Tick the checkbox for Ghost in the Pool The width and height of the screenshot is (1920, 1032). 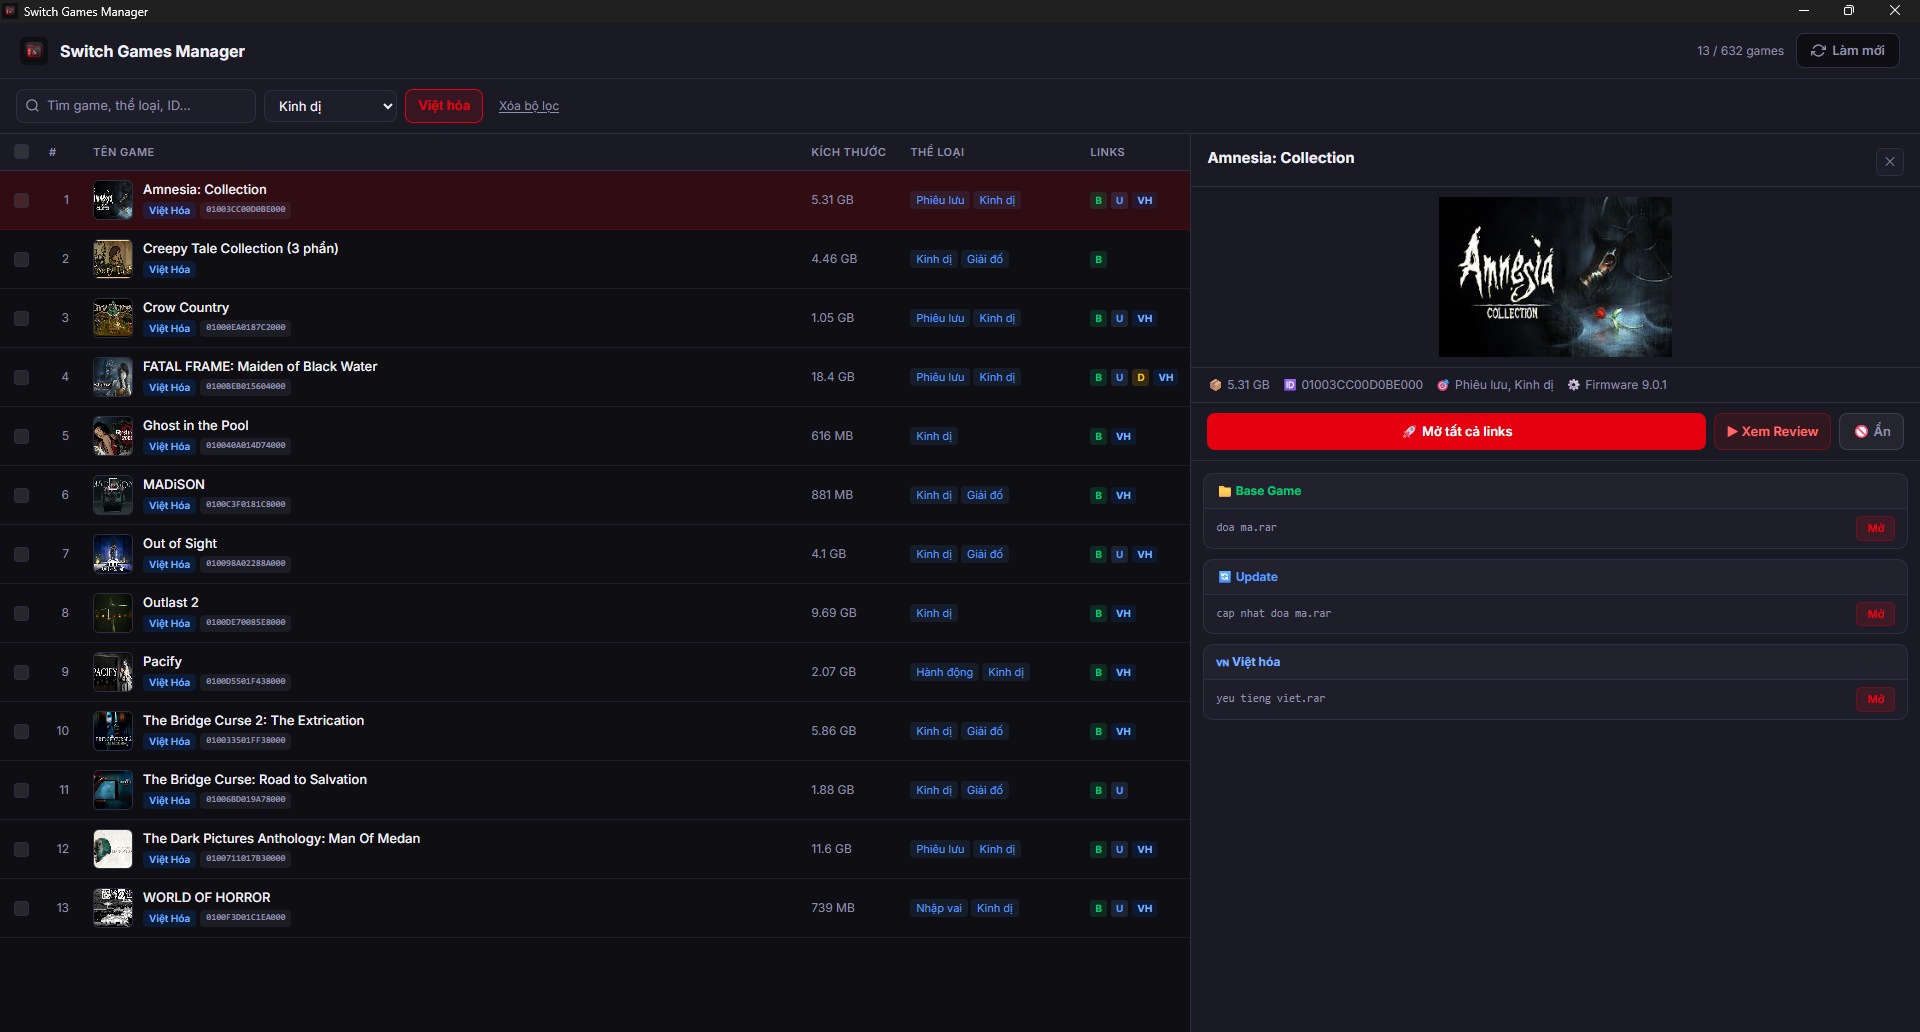(x=21, y=436)
